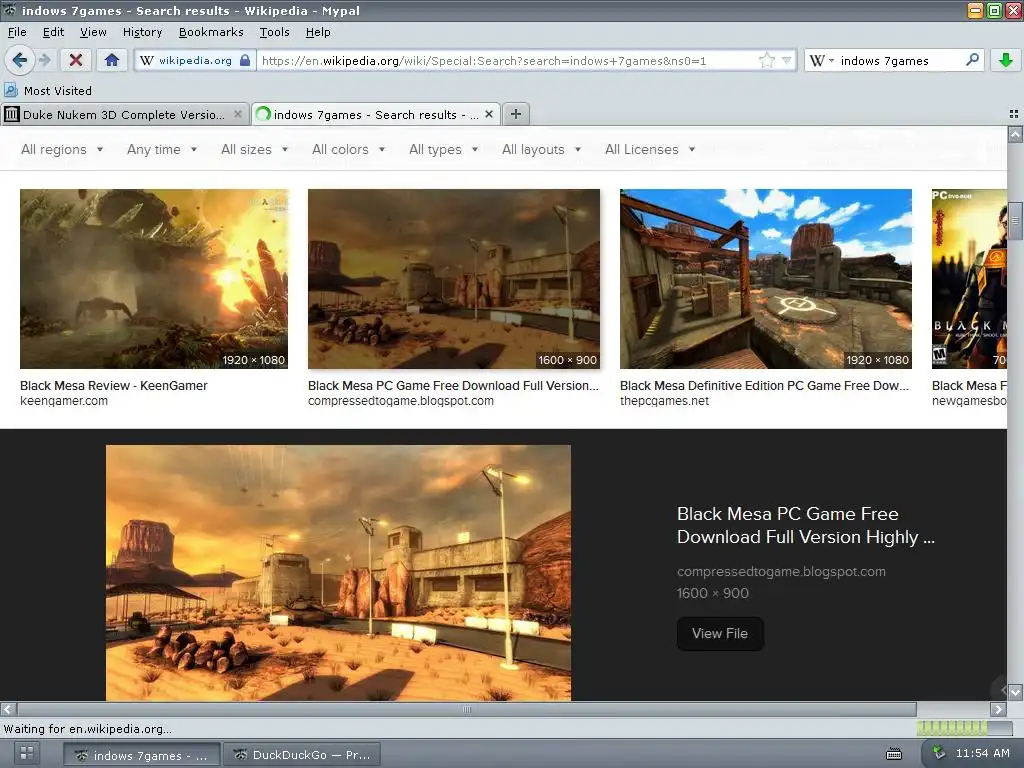
Task: Click the Forward navigation arrow
Action: pos(44,61)
